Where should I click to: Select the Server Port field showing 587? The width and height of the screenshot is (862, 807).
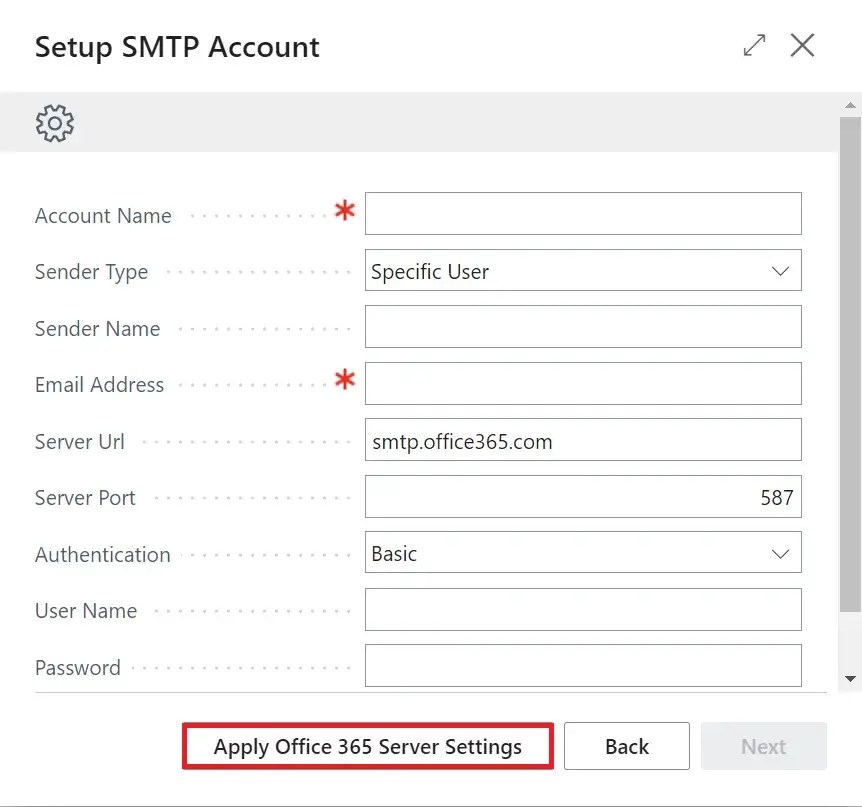coord(583,496)
